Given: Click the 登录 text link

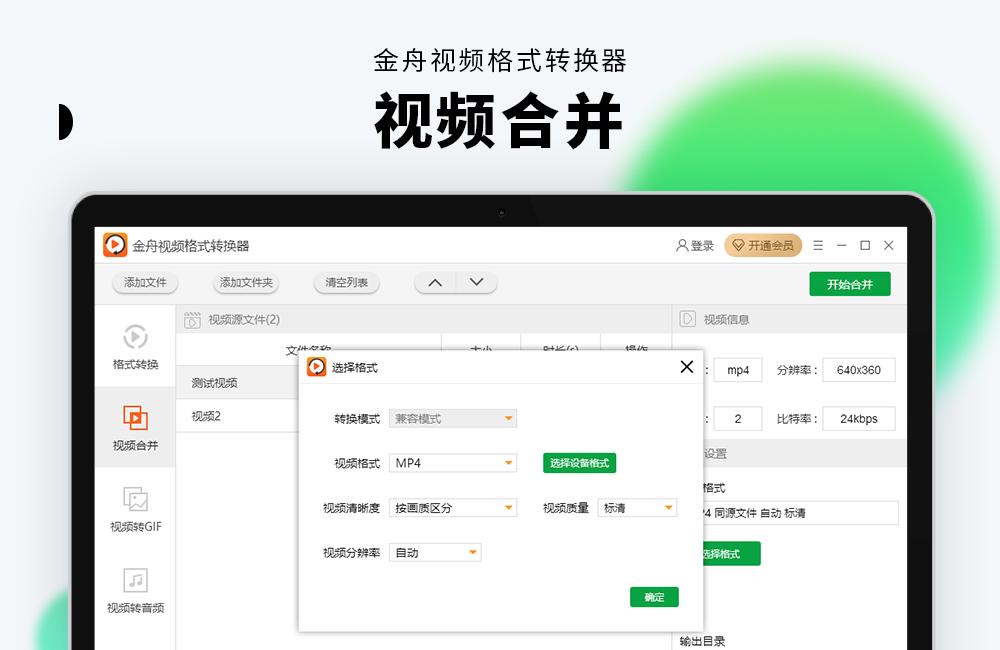Looking at the screenshot, I should (x=702, y=246).
